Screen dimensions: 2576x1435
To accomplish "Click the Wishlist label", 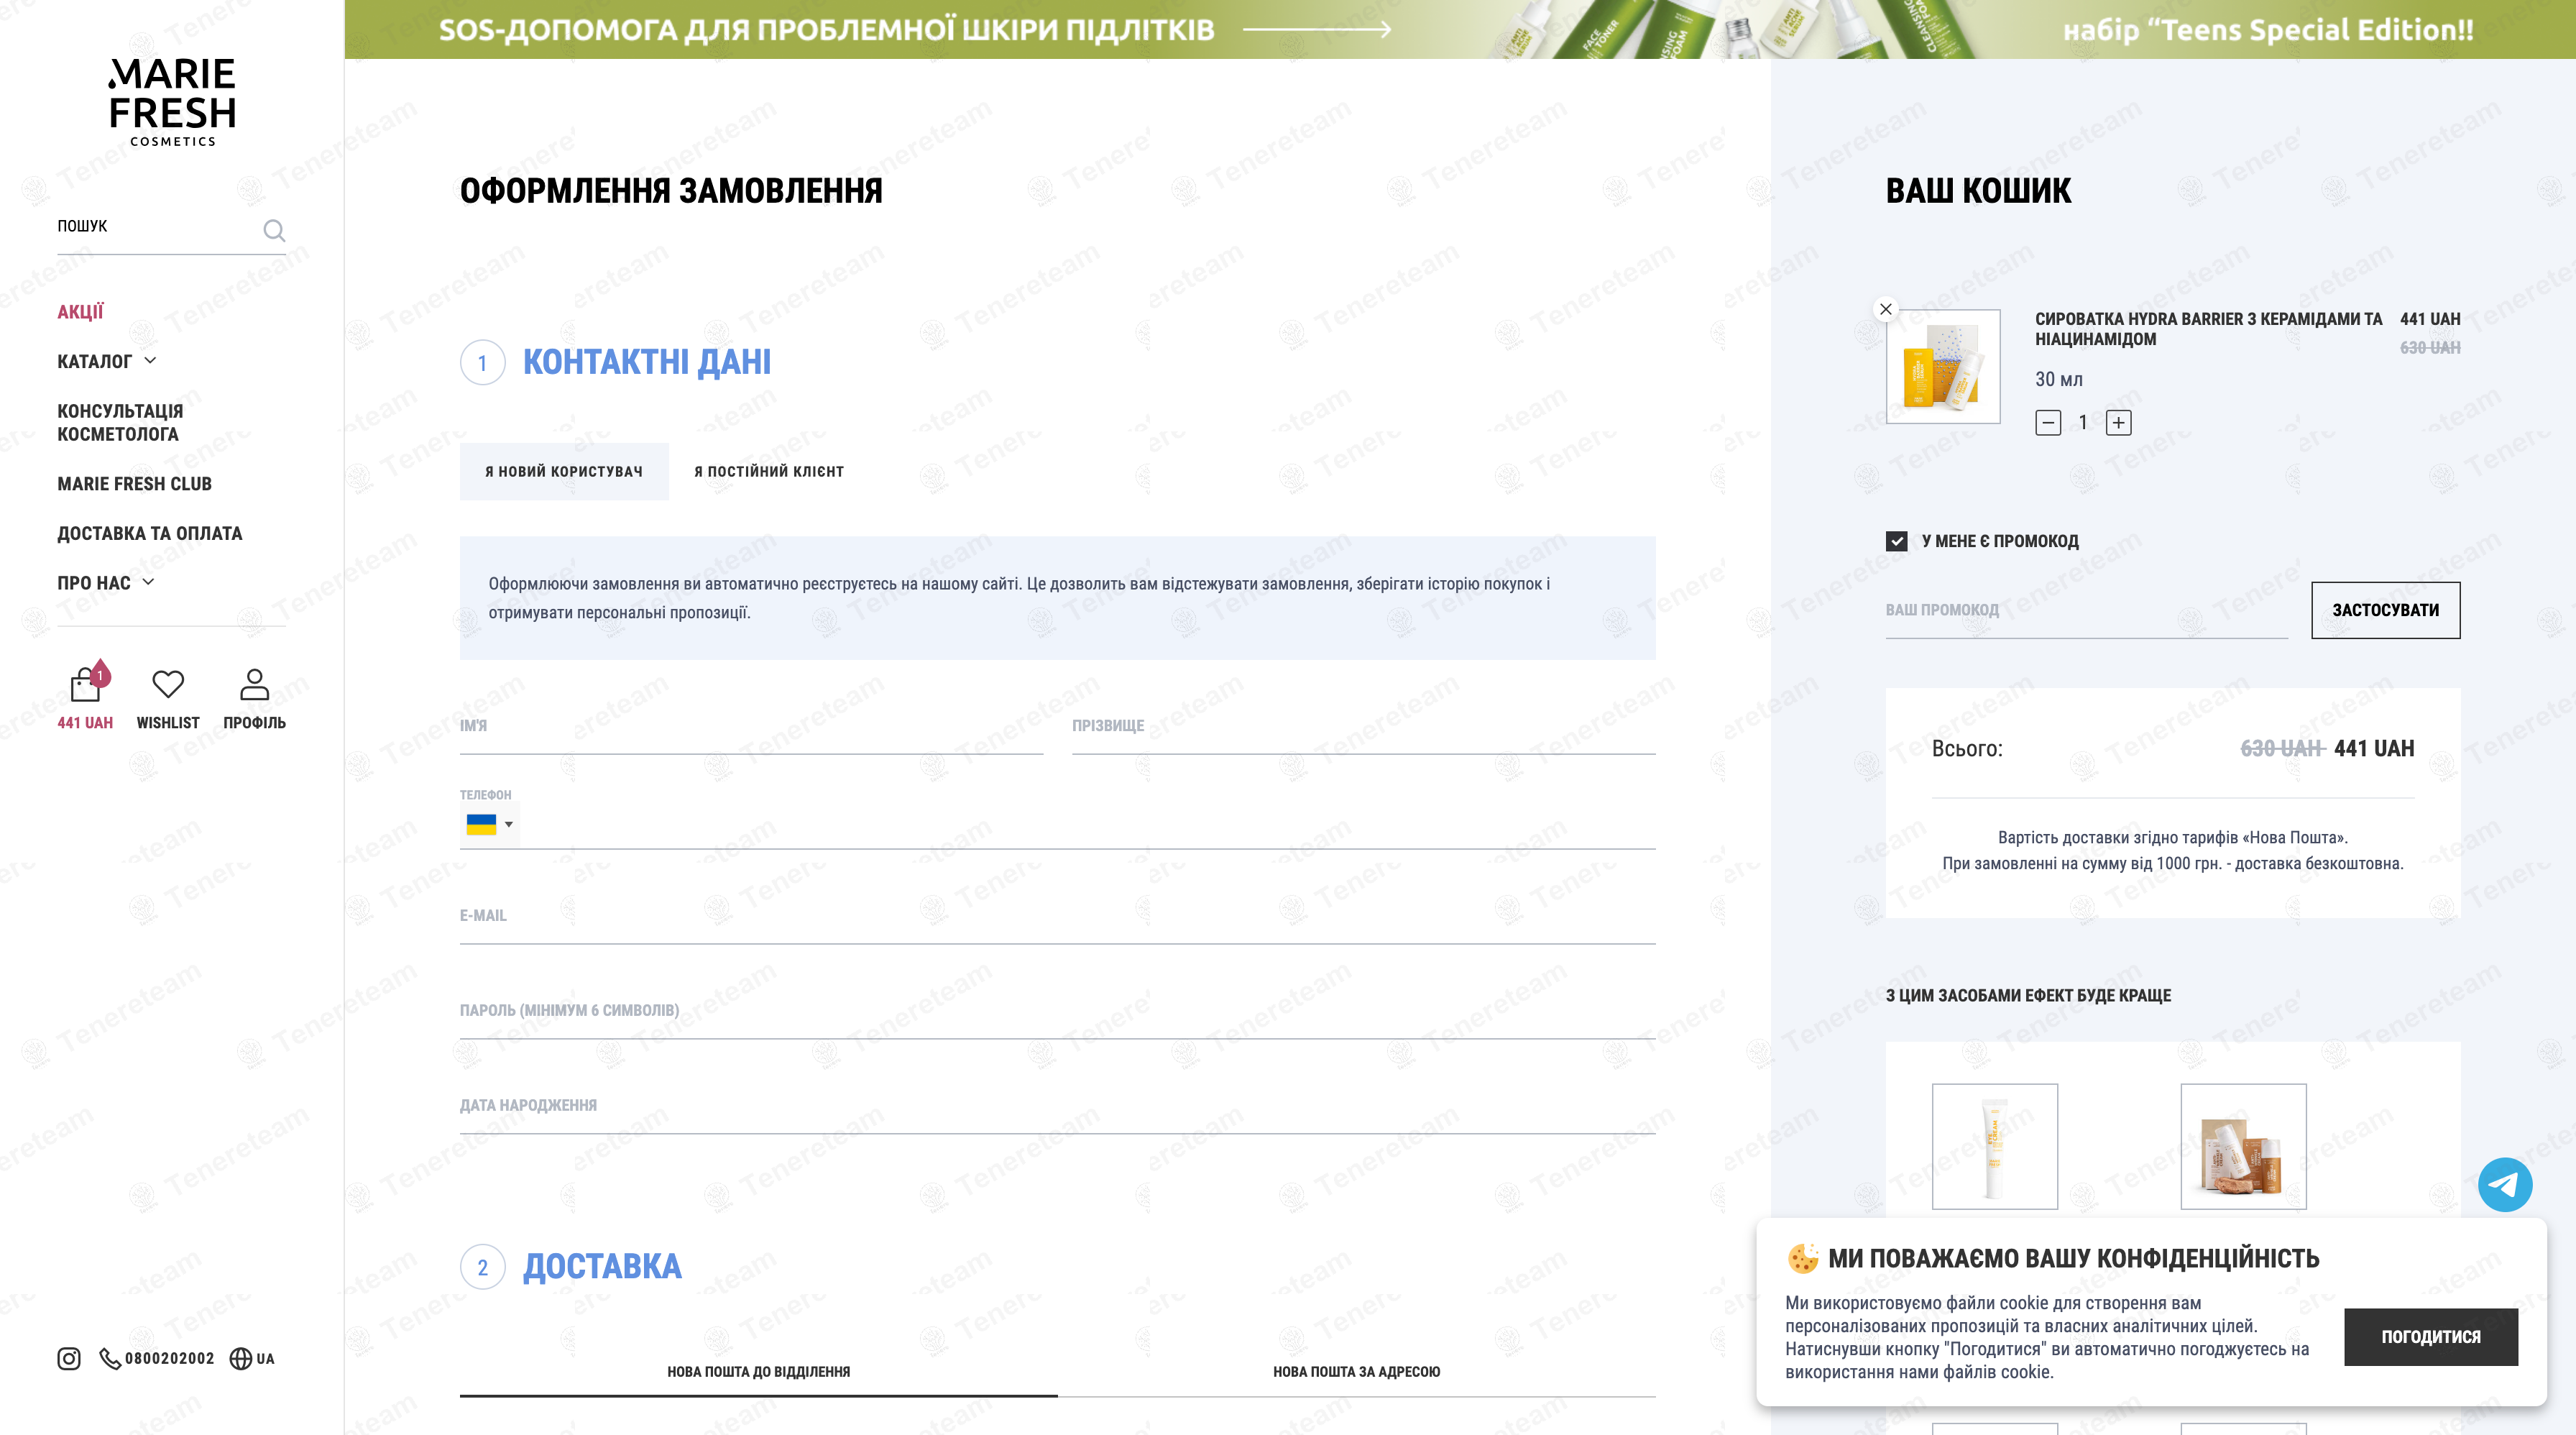I will (x=168, y=723).
